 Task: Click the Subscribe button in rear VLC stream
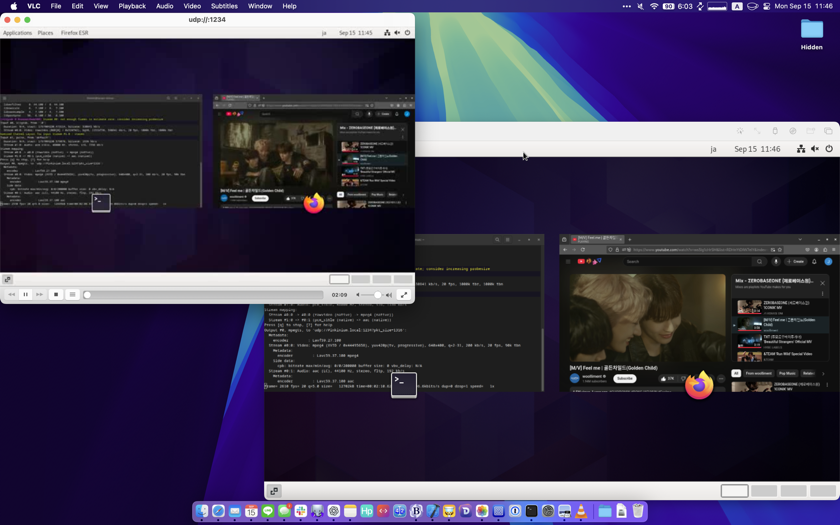[625, 378]
